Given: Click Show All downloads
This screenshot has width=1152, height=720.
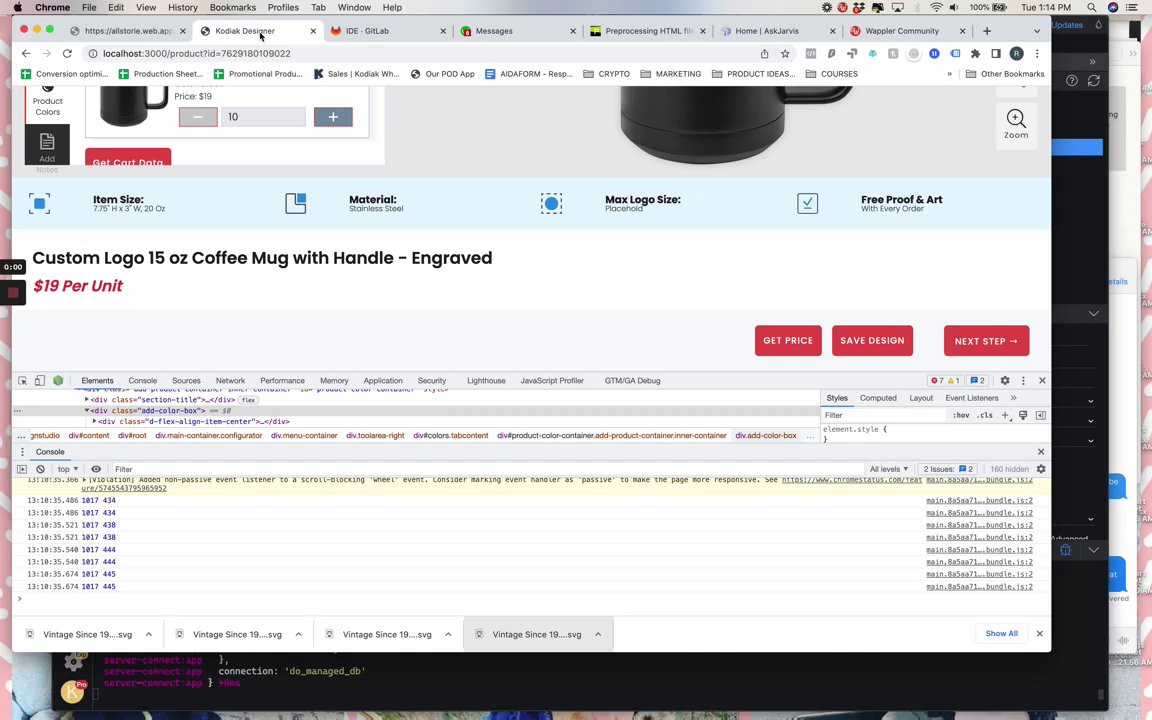Looking at the screenshot, I should pyautogui.click(x=1001, y=633).
